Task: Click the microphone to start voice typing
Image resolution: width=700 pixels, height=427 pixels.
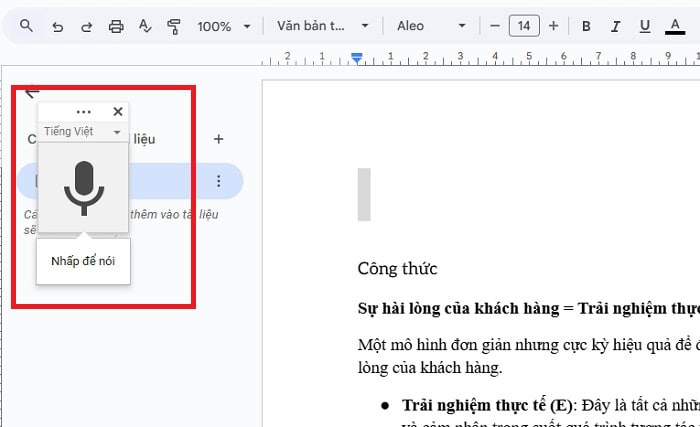Action: coord(84,187)
